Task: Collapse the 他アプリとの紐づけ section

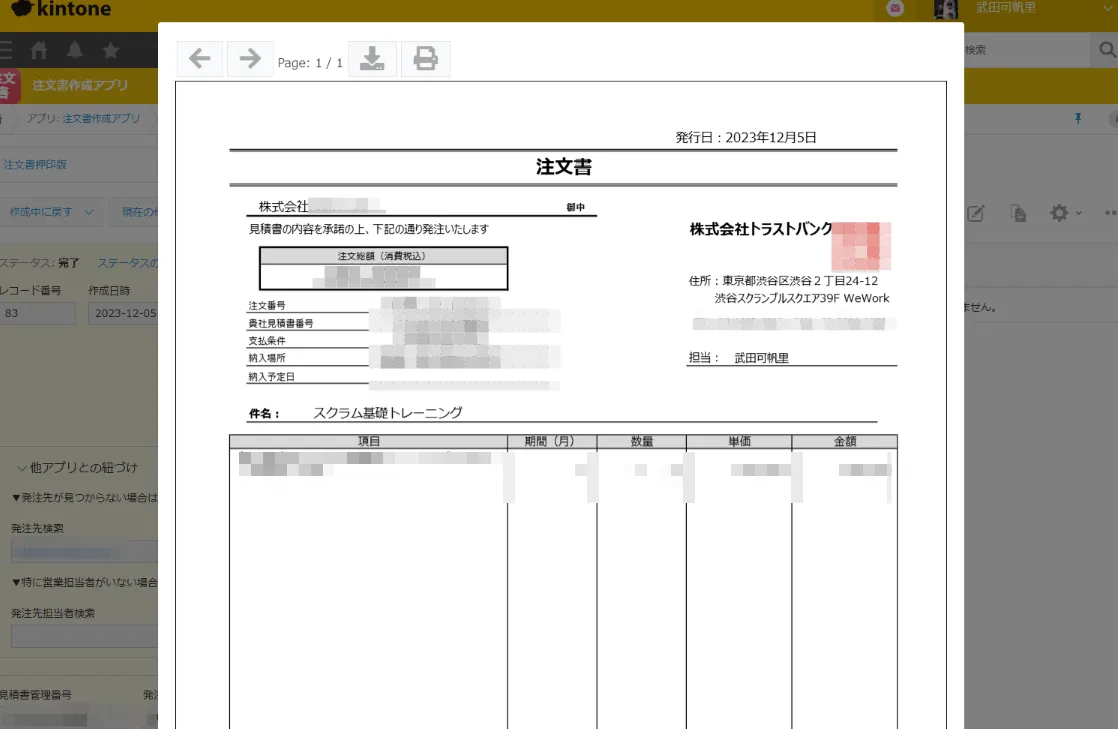Action: [22, 468]
